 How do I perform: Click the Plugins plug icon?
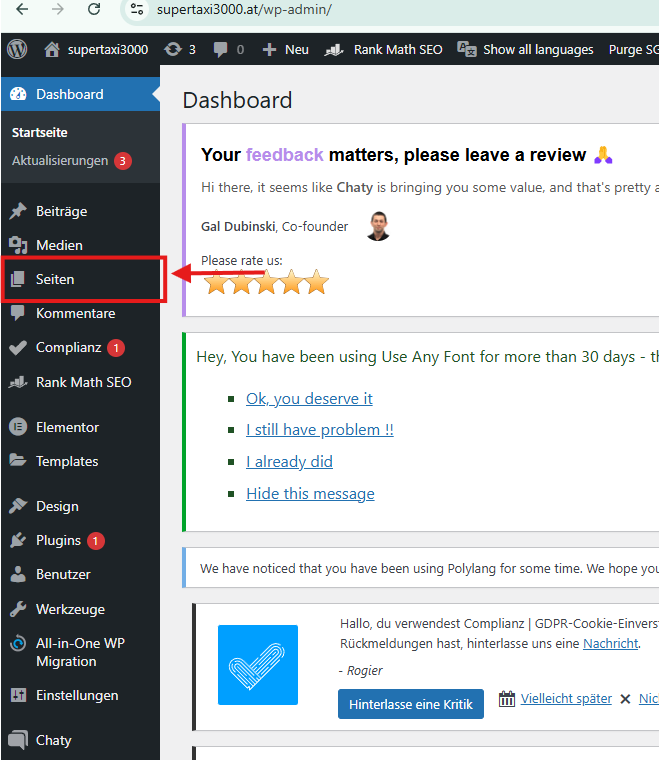pyautogui.click(x=18, y=540)
